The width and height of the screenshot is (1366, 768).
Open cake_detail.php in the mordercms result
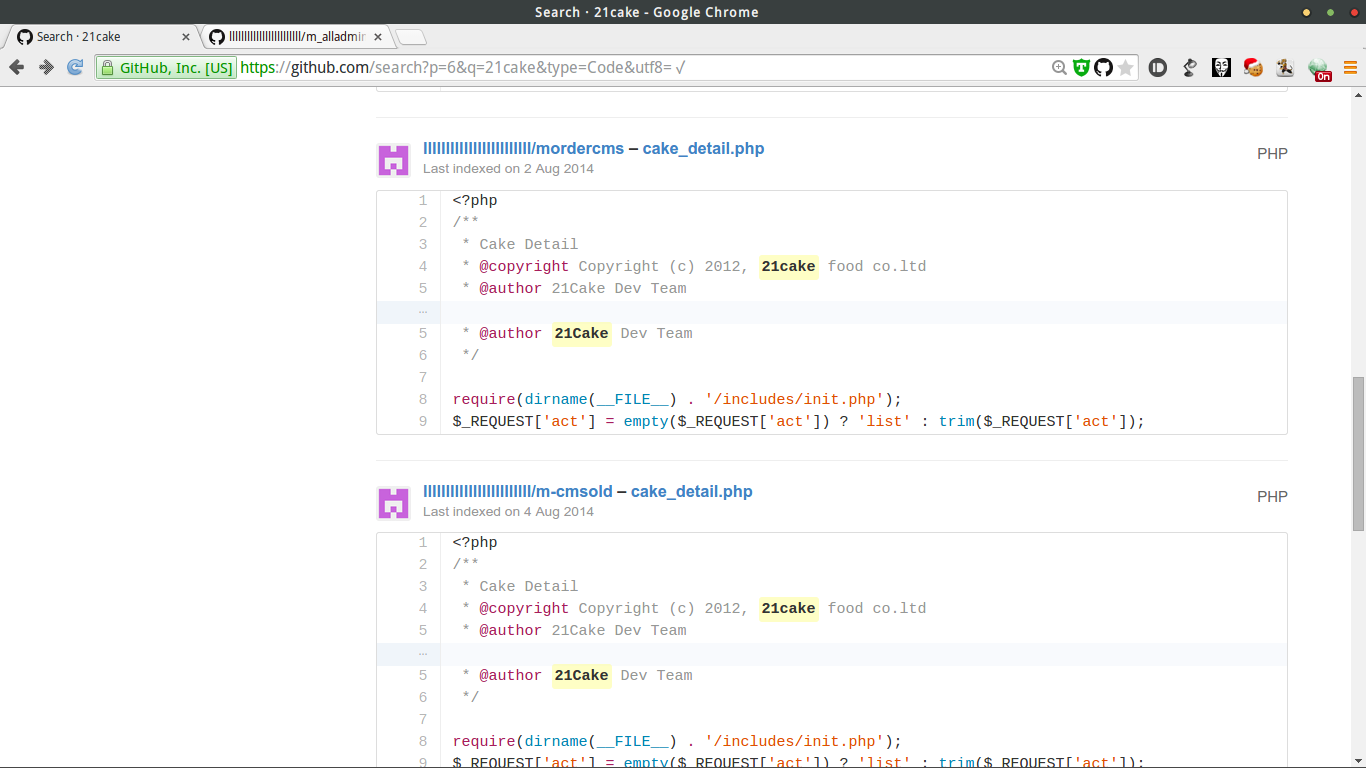coord(703,149)
